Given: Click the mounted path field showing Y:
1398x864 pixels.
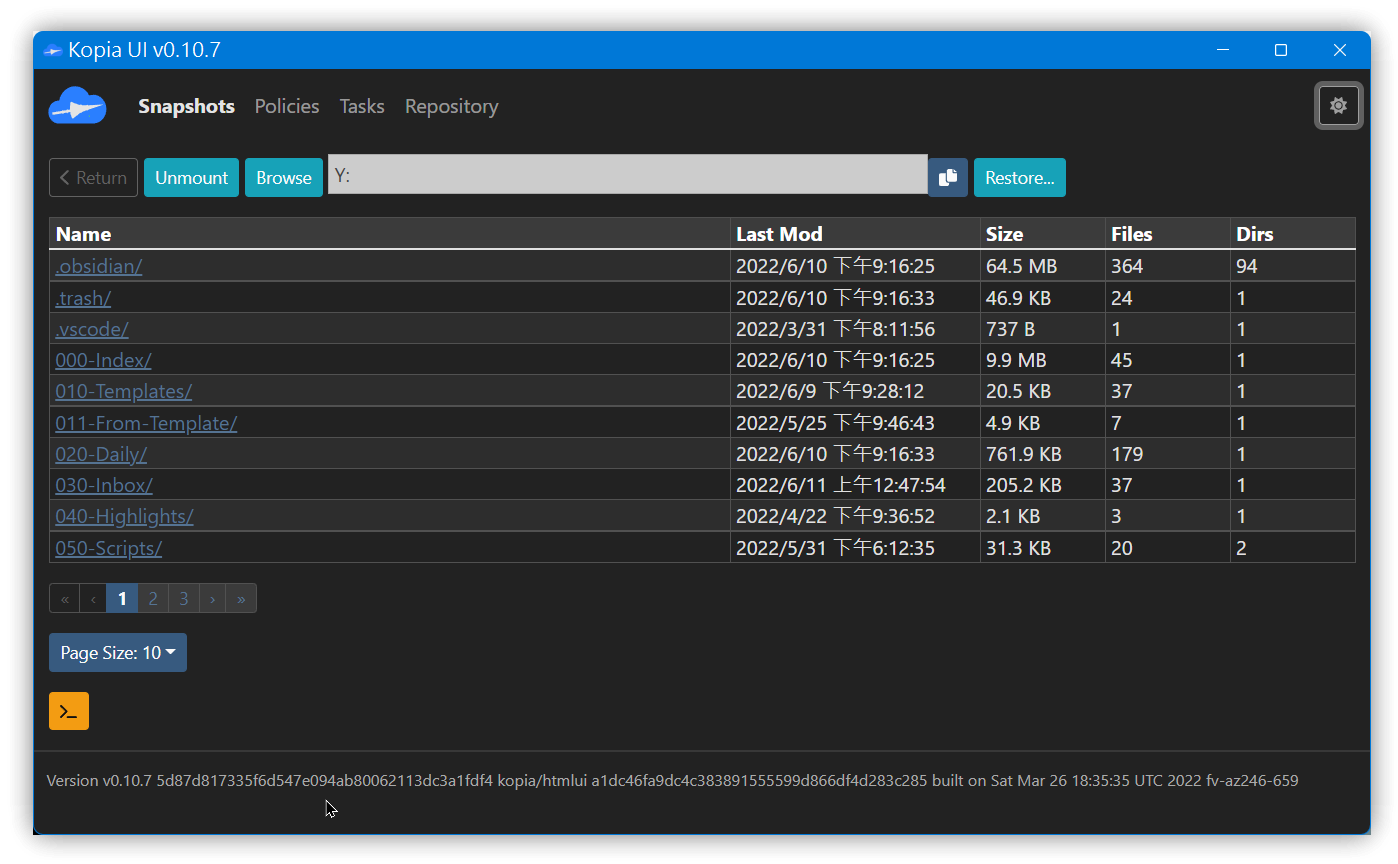Looking at the screenshot, I should click(628, 175).
